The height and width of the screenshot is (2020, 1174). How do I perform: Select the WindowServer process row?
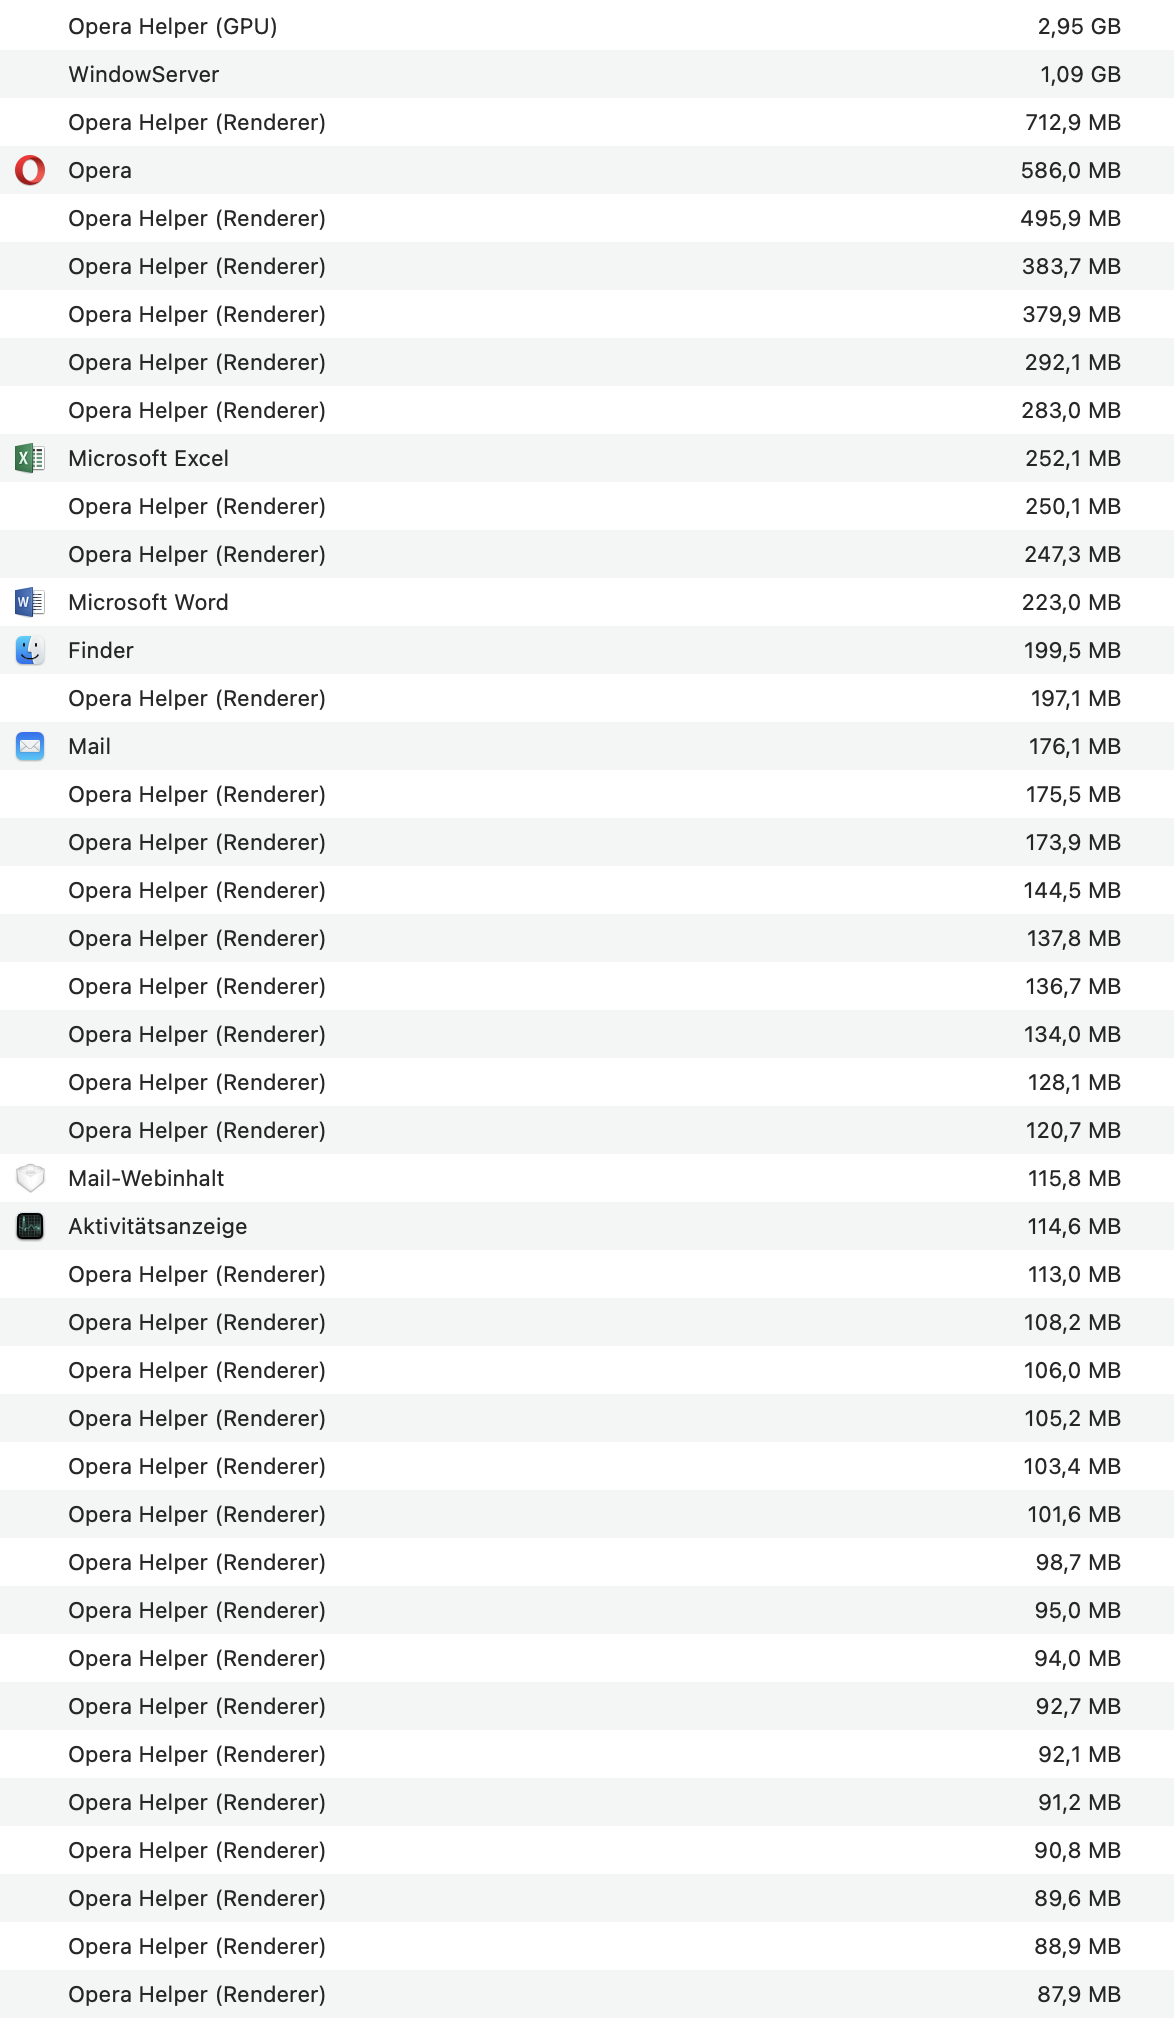143,74
